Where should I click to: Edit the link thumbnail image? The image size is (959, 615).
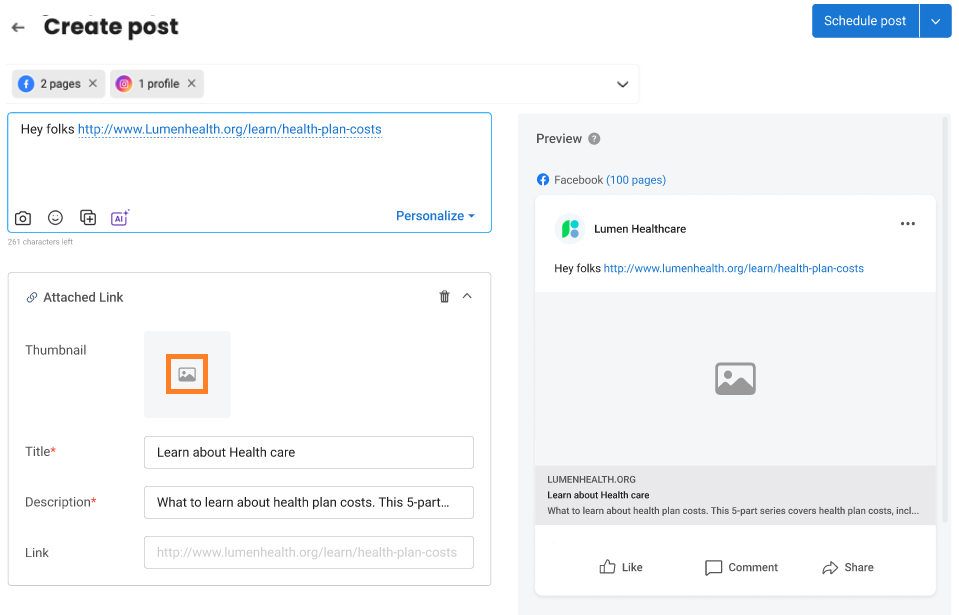(187, 372)
